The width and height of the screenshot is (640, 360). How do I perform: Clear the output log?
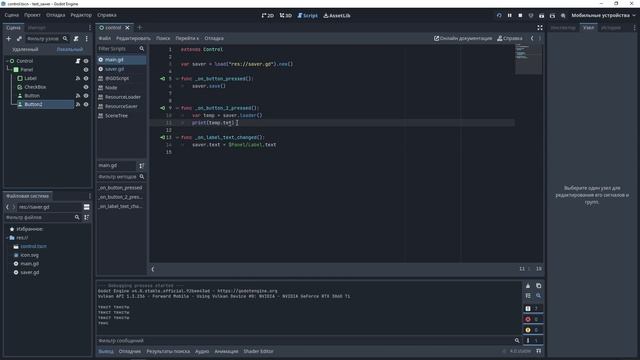click(x=528, y=286)
